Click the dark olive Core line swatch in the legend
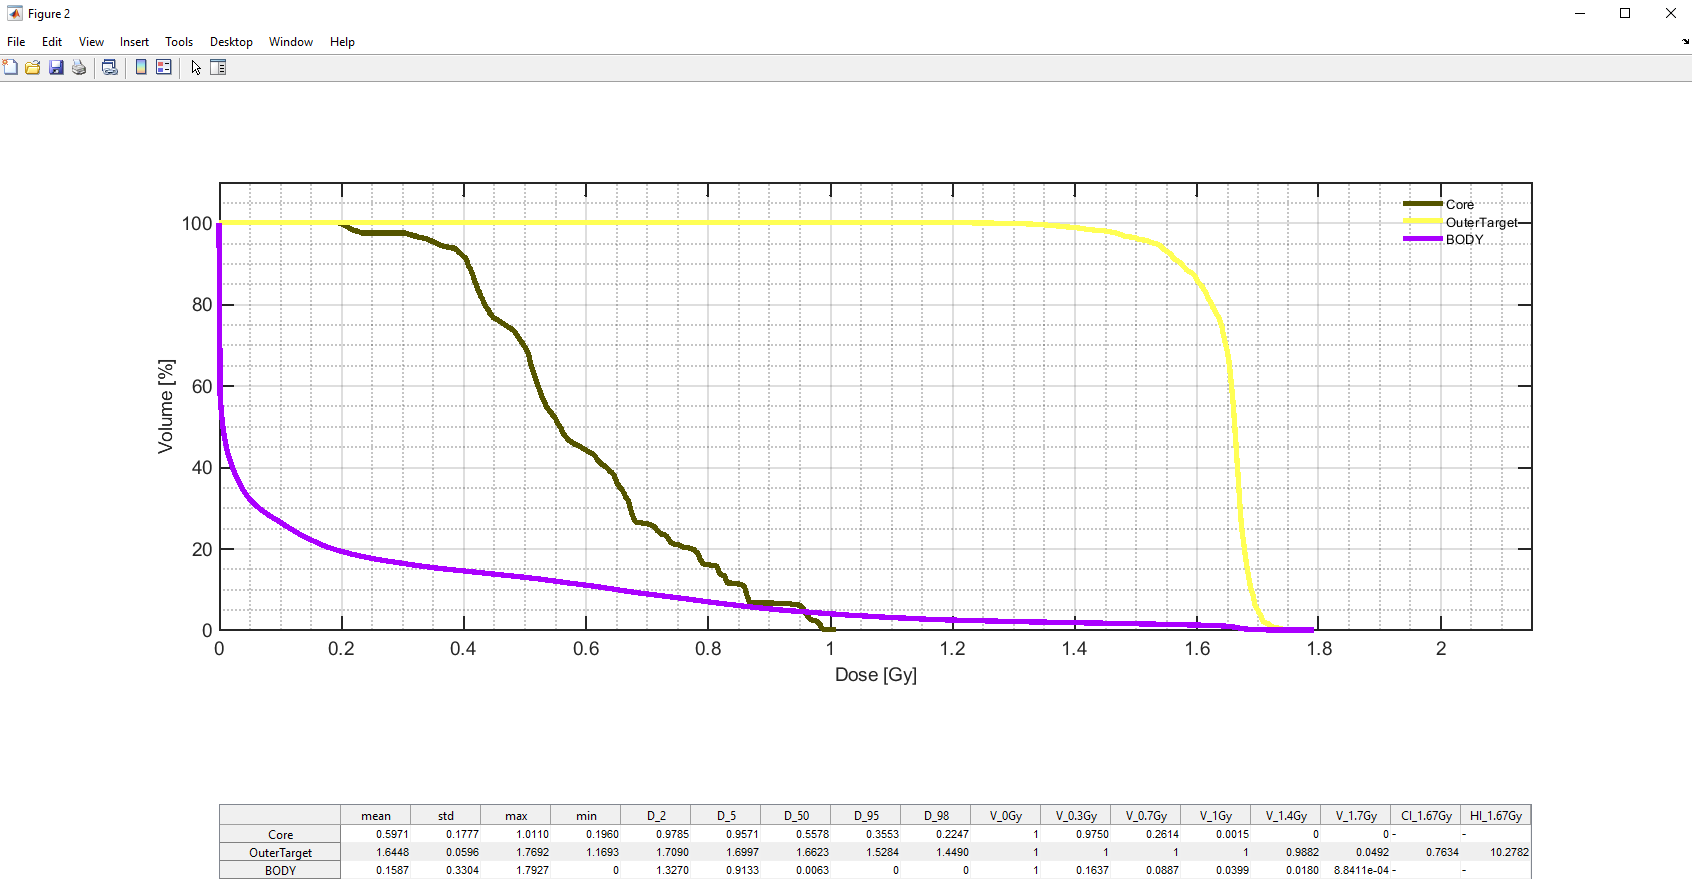The width and height of the screenshot is (1692, 879). coord(1422,204)
